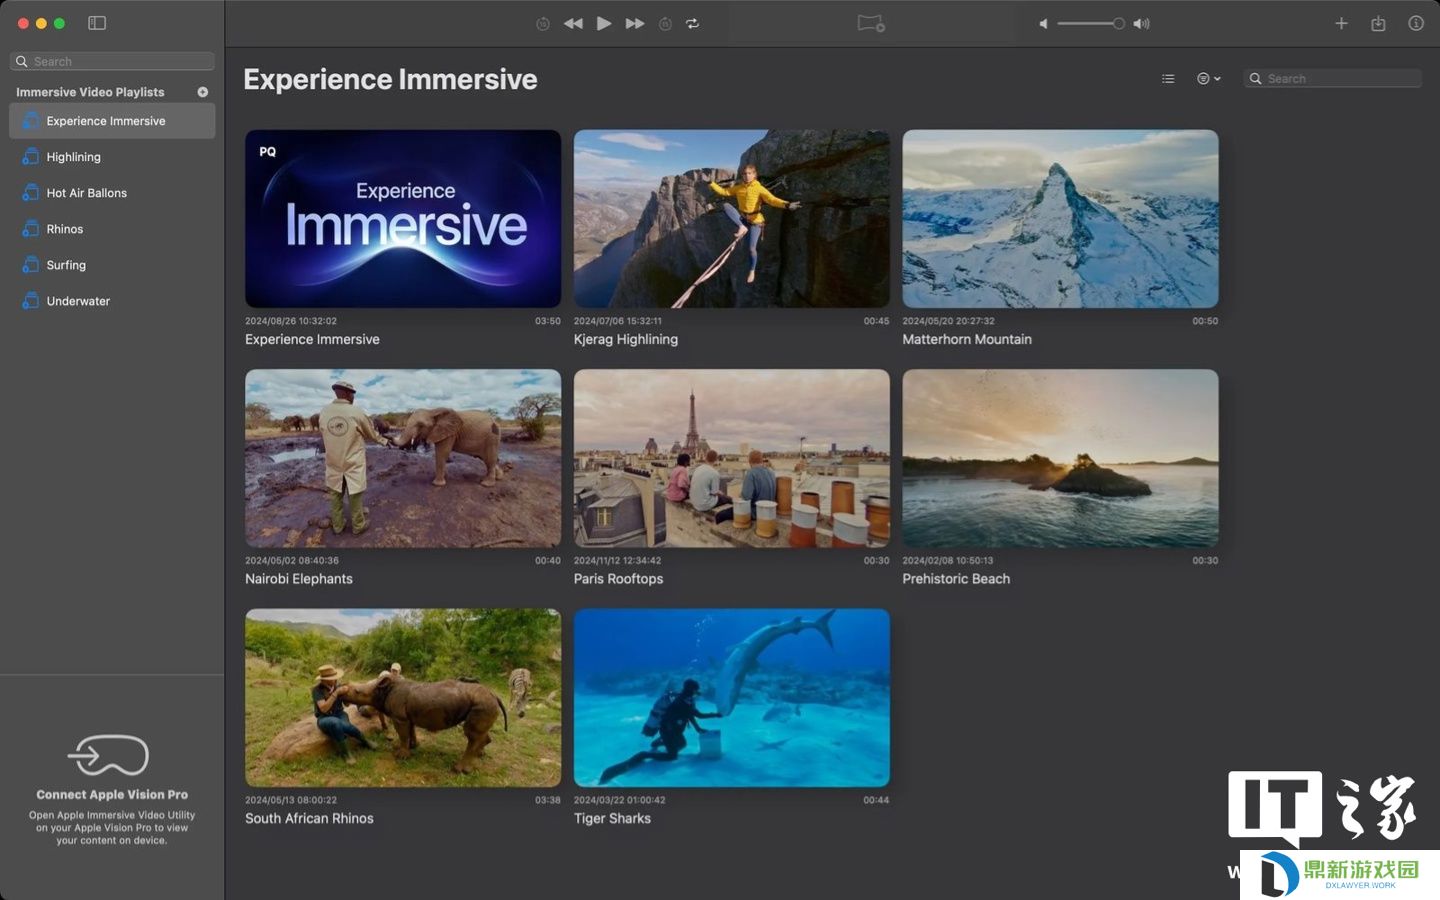The height and width of the screenshot is (900, 1440).
Task: Open the Nairobi Elephants thumbnail
Action: (403, 458)
